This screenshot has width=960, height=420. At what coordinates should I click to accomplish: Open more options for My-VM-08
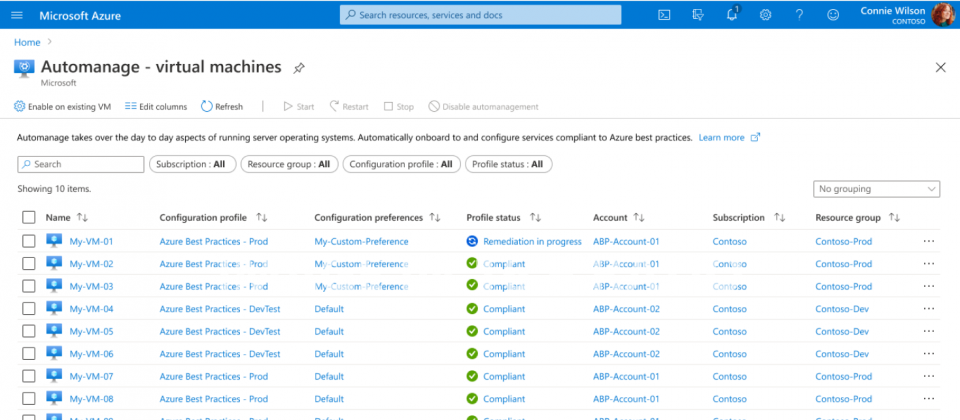(928, 399)
